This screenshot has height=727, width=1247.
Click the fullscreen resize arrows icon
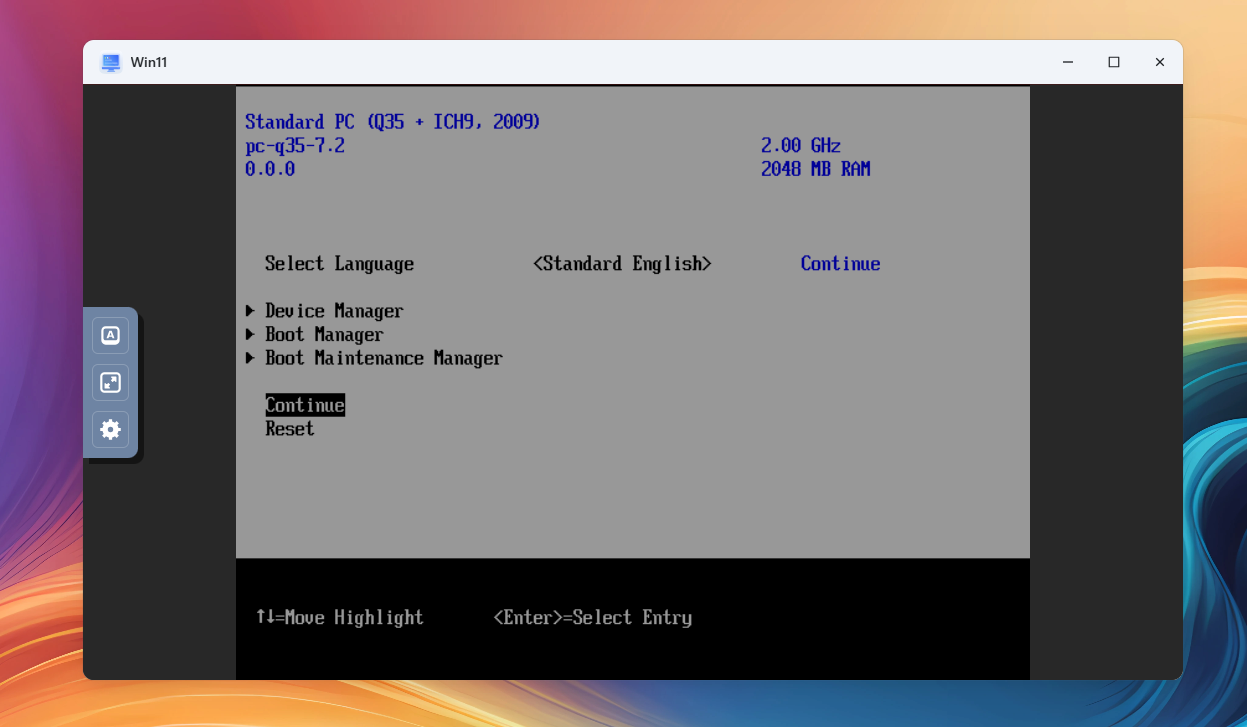(x=111, y=382)
